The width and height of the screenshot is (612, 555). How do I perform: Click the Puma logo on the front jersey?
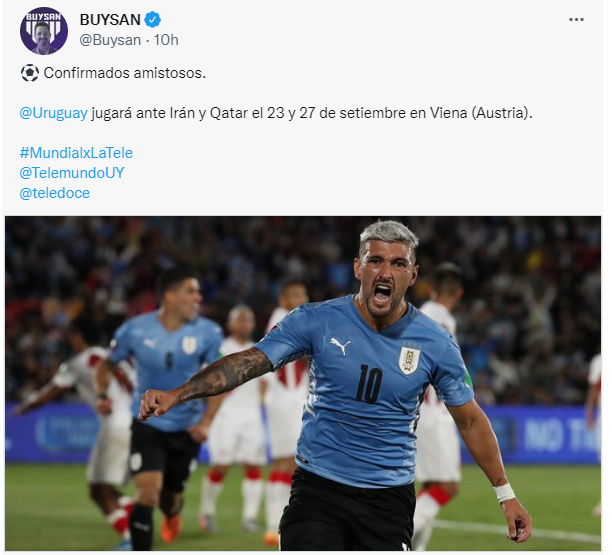pos(340,345)
